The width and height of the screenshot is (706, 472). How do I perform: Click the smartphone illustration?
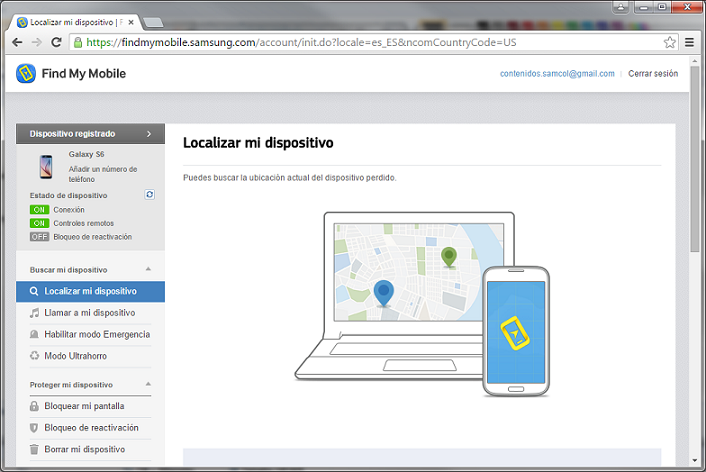tap(516, 331)
